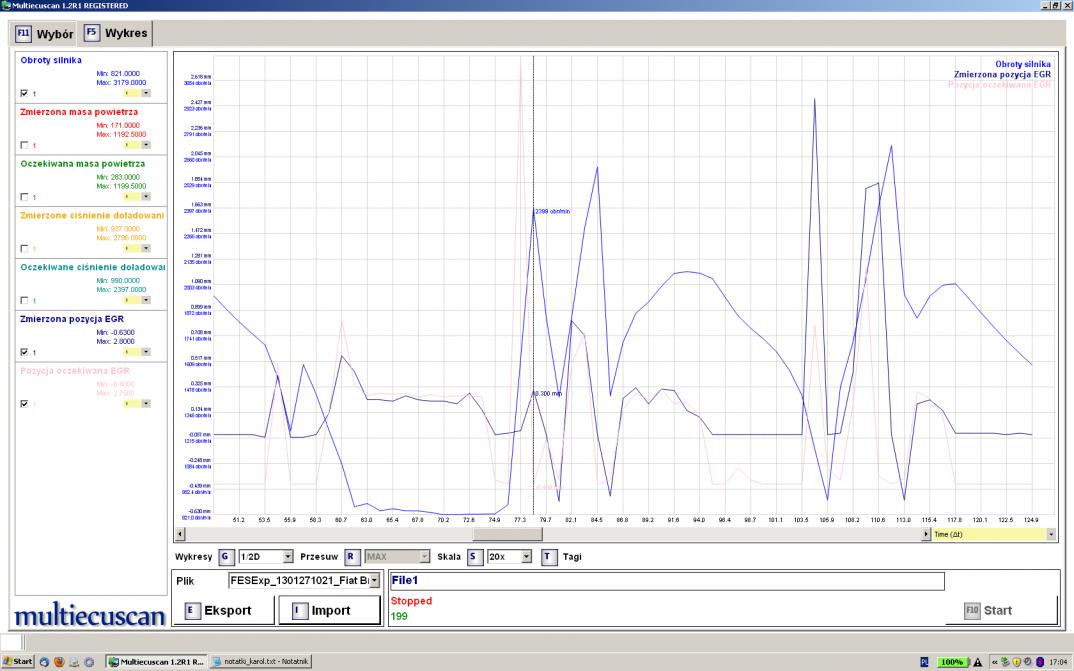Open the Zmierzone ciśnienie doładowania yellow dropdown
The width and height of the screenshot is (1074, 671).
[x=137, y=249]
